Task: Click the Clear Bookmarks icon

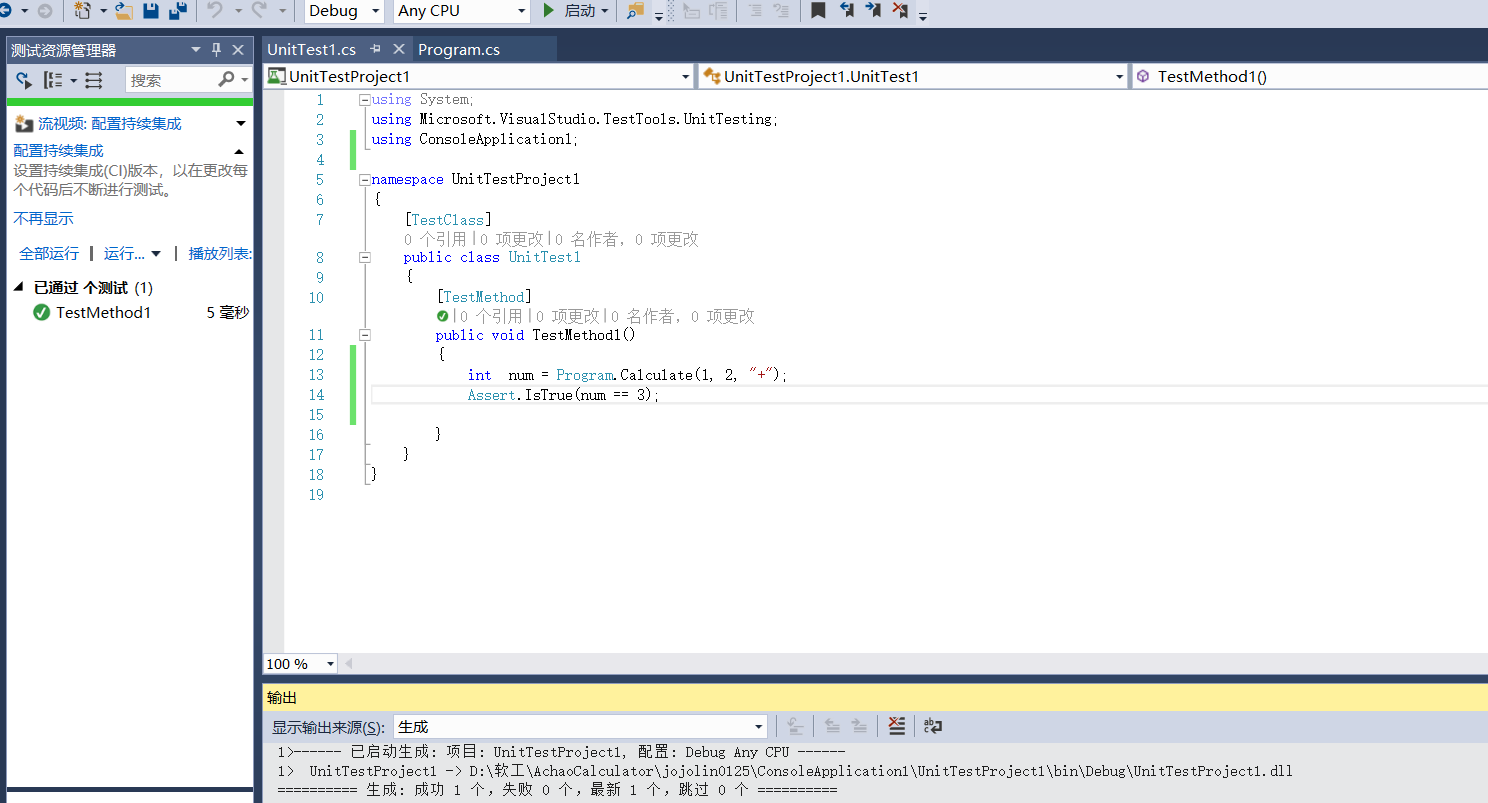Action: pos(900,11)
